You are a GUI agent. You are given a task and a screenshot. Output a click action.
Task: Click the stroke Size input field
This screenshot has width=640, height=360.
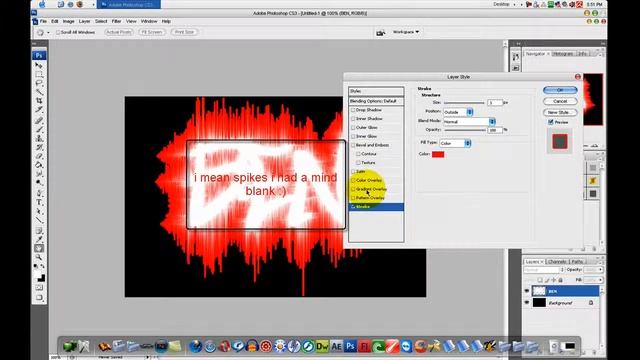coord(494,102)
